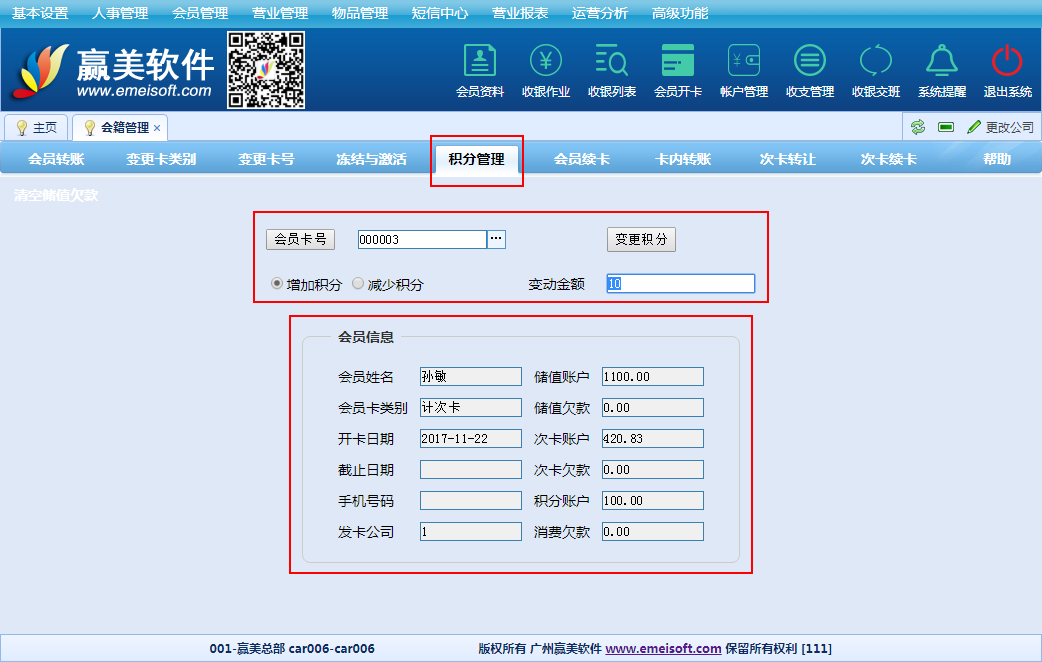Close the 会籍管理 tab
This screenshot has height=662, width=1042.
[x=157, y=128]
